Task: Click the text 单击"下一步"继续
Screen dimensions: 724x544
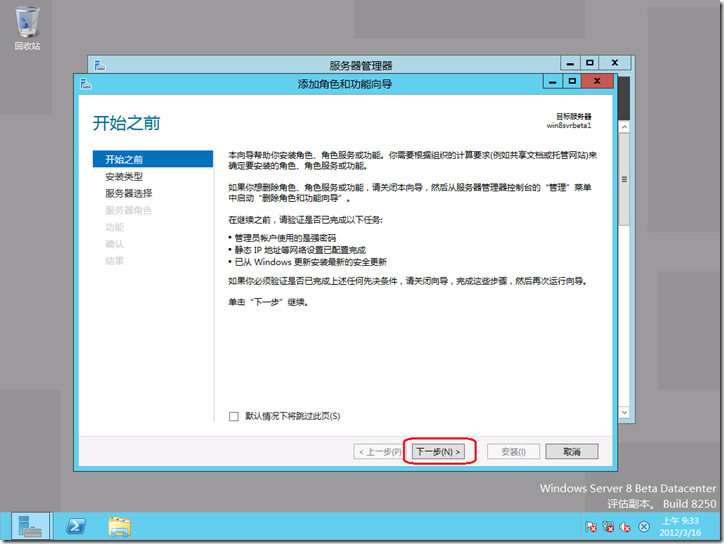Action: click(x=268, y=302)
